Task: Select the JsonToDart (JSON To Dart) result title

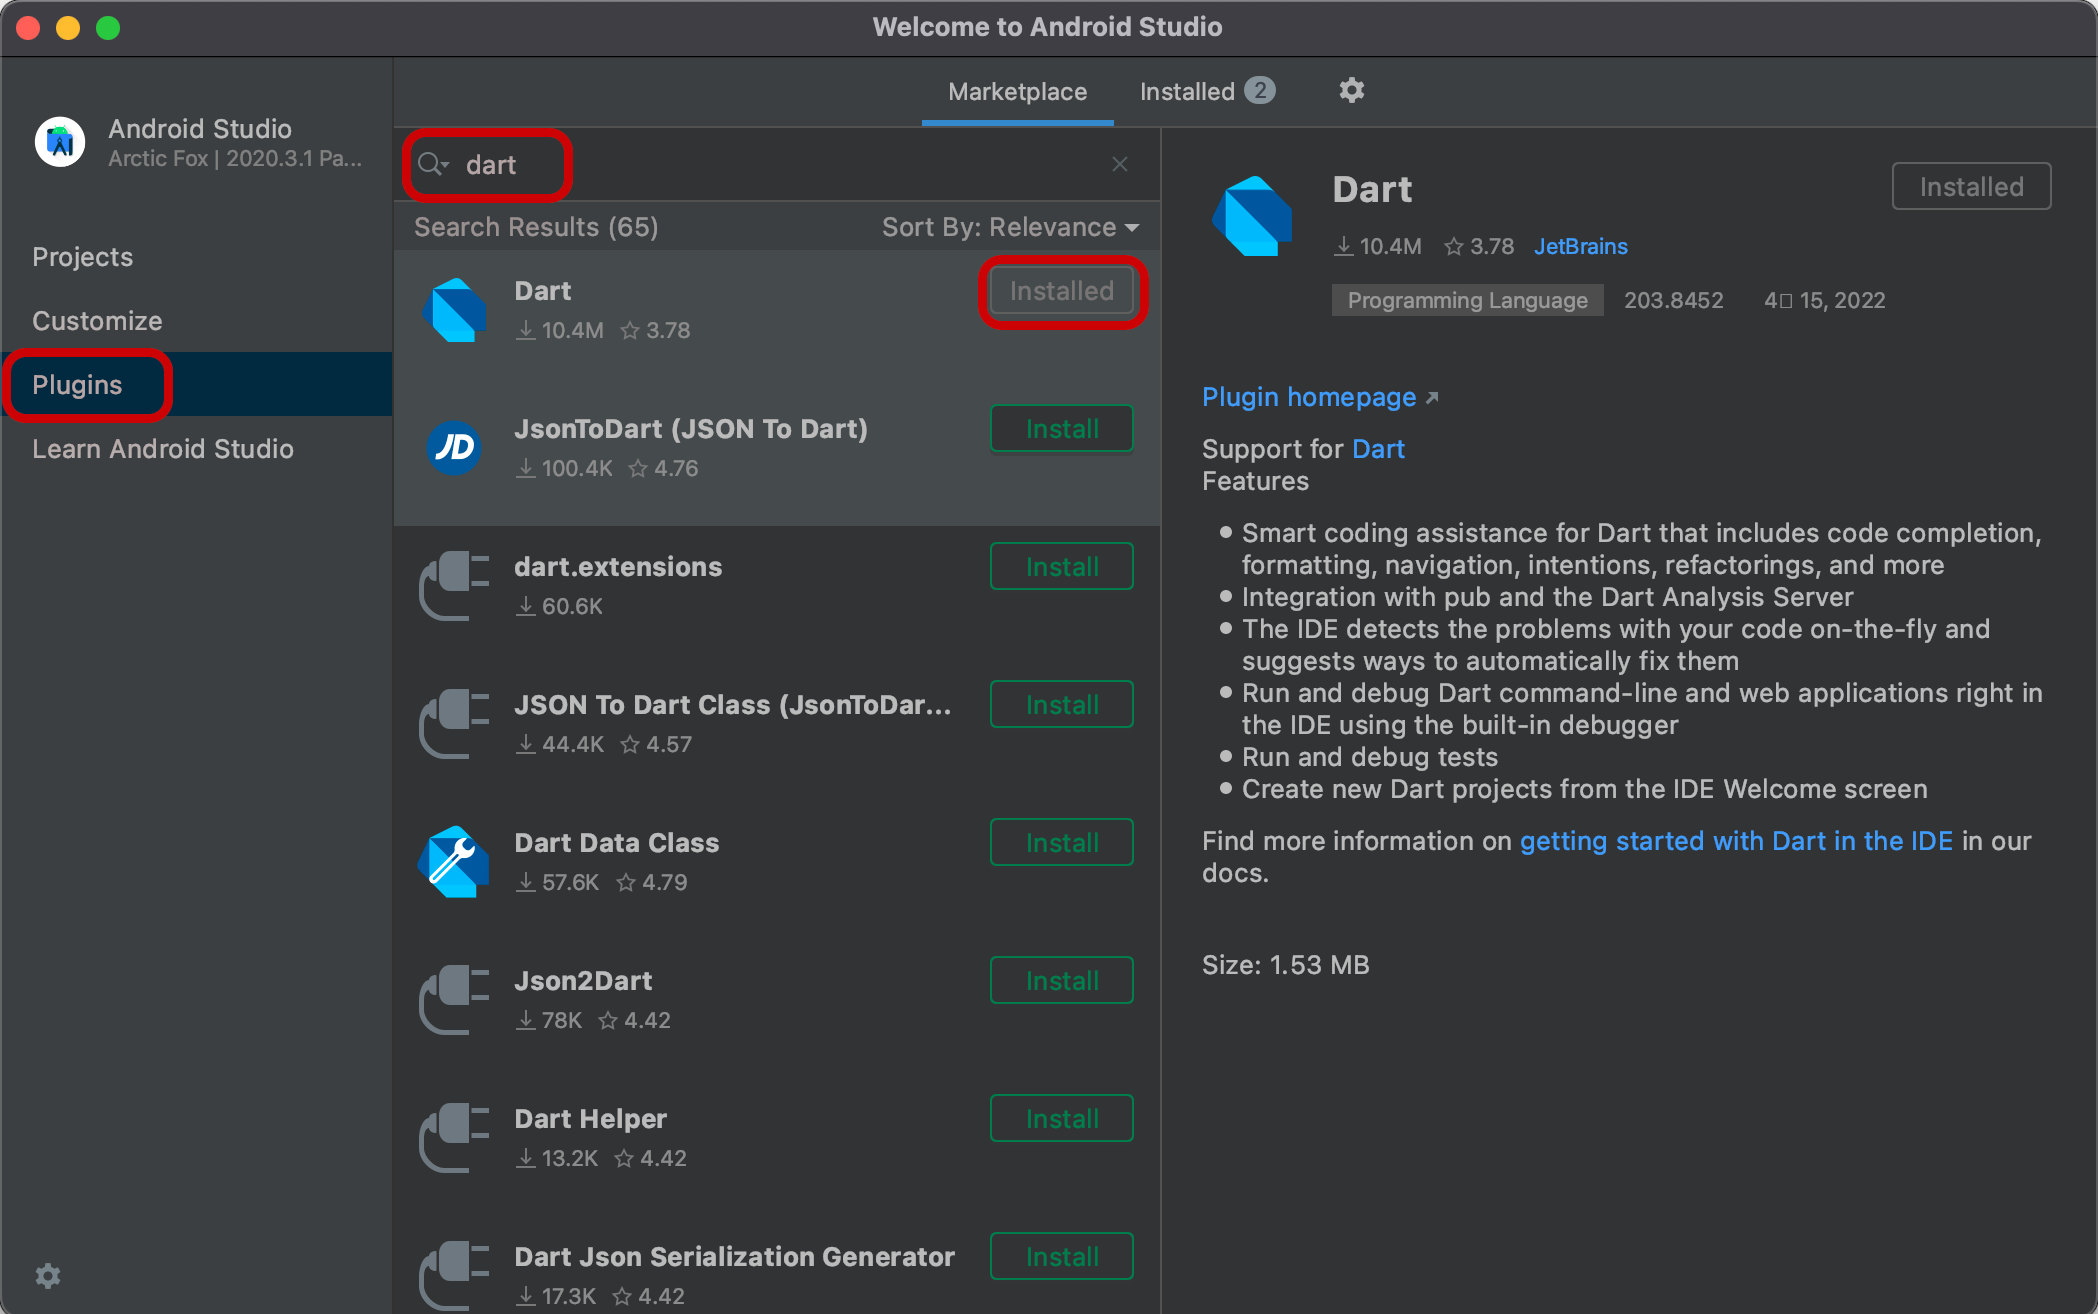Action: coord(691,429)
